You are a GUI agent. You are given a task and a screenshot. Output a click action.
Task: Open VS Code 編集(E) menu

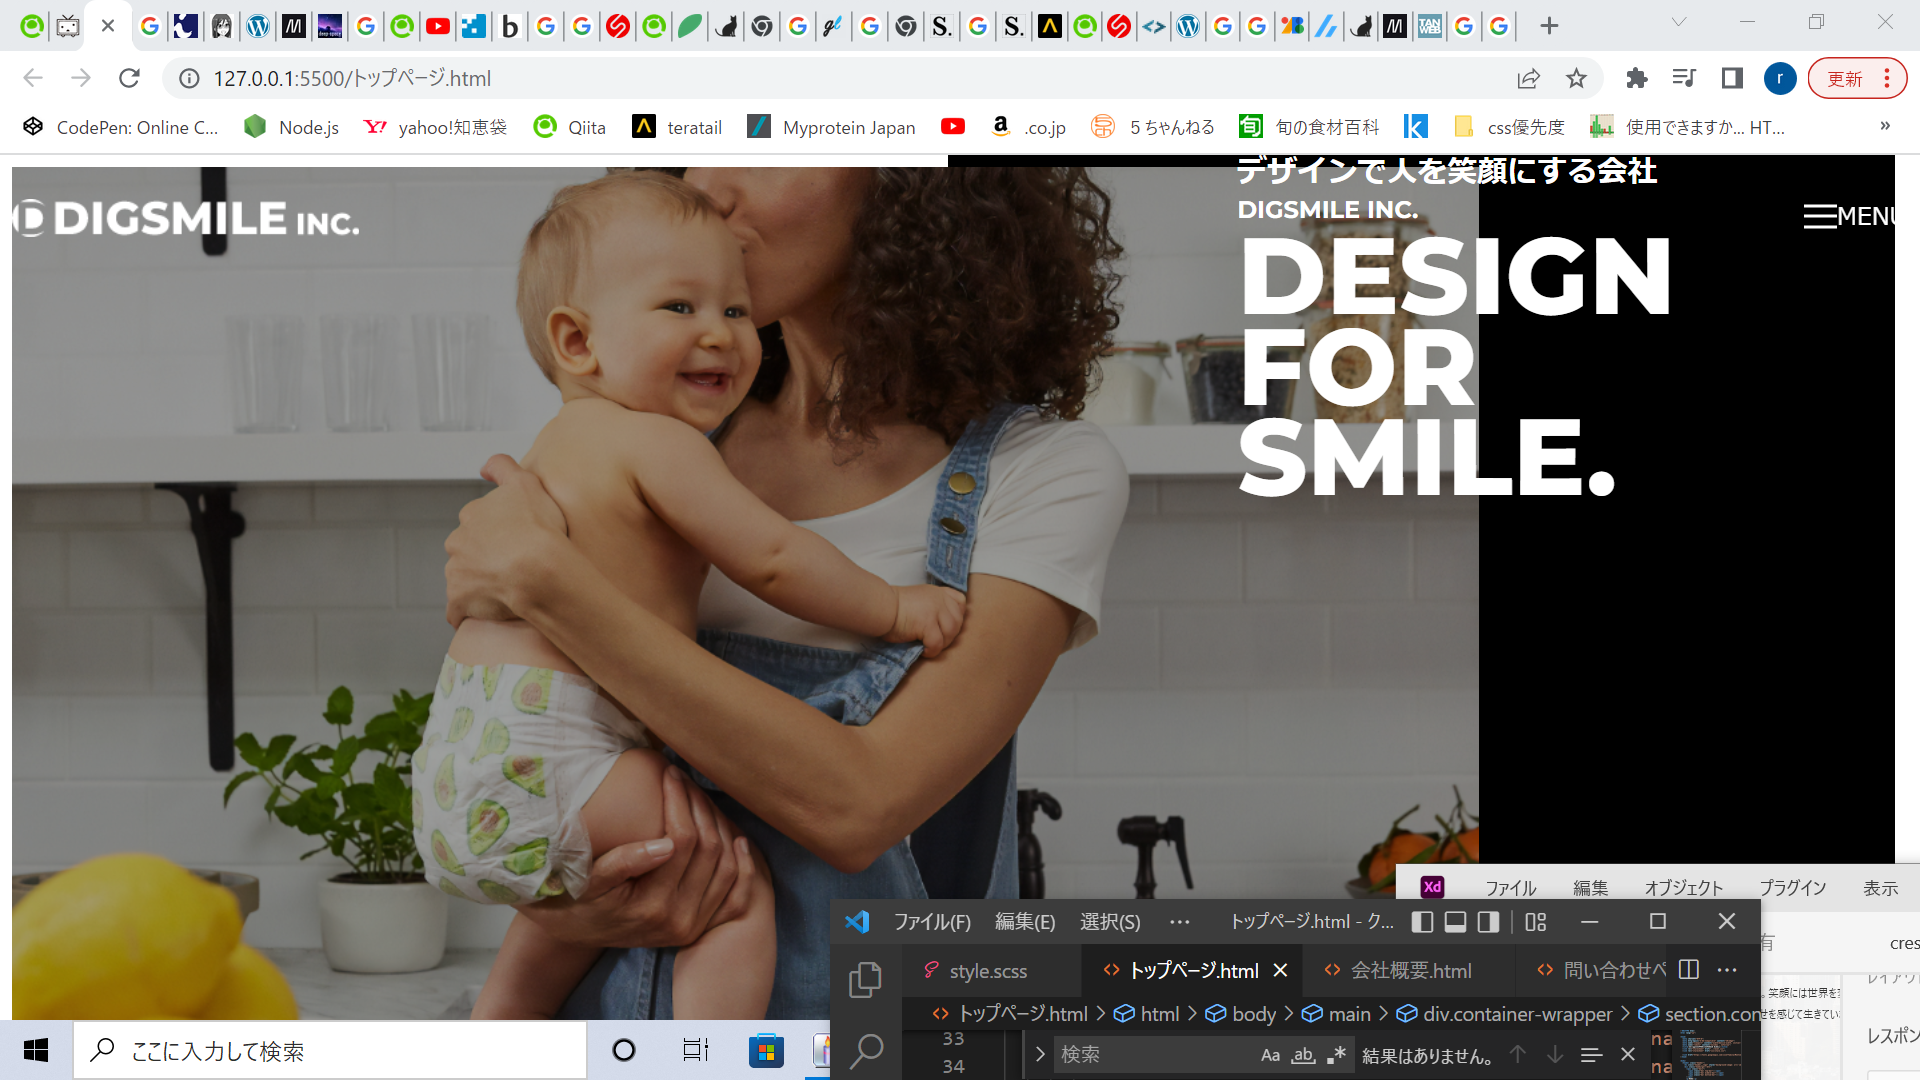1025,921
